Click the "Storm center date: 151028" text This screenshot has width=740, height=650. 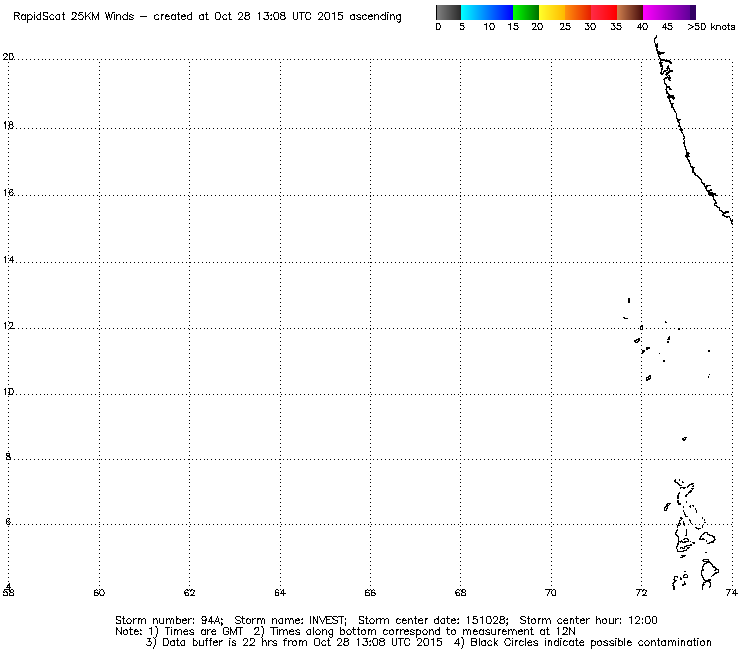[x=433, y=620]
